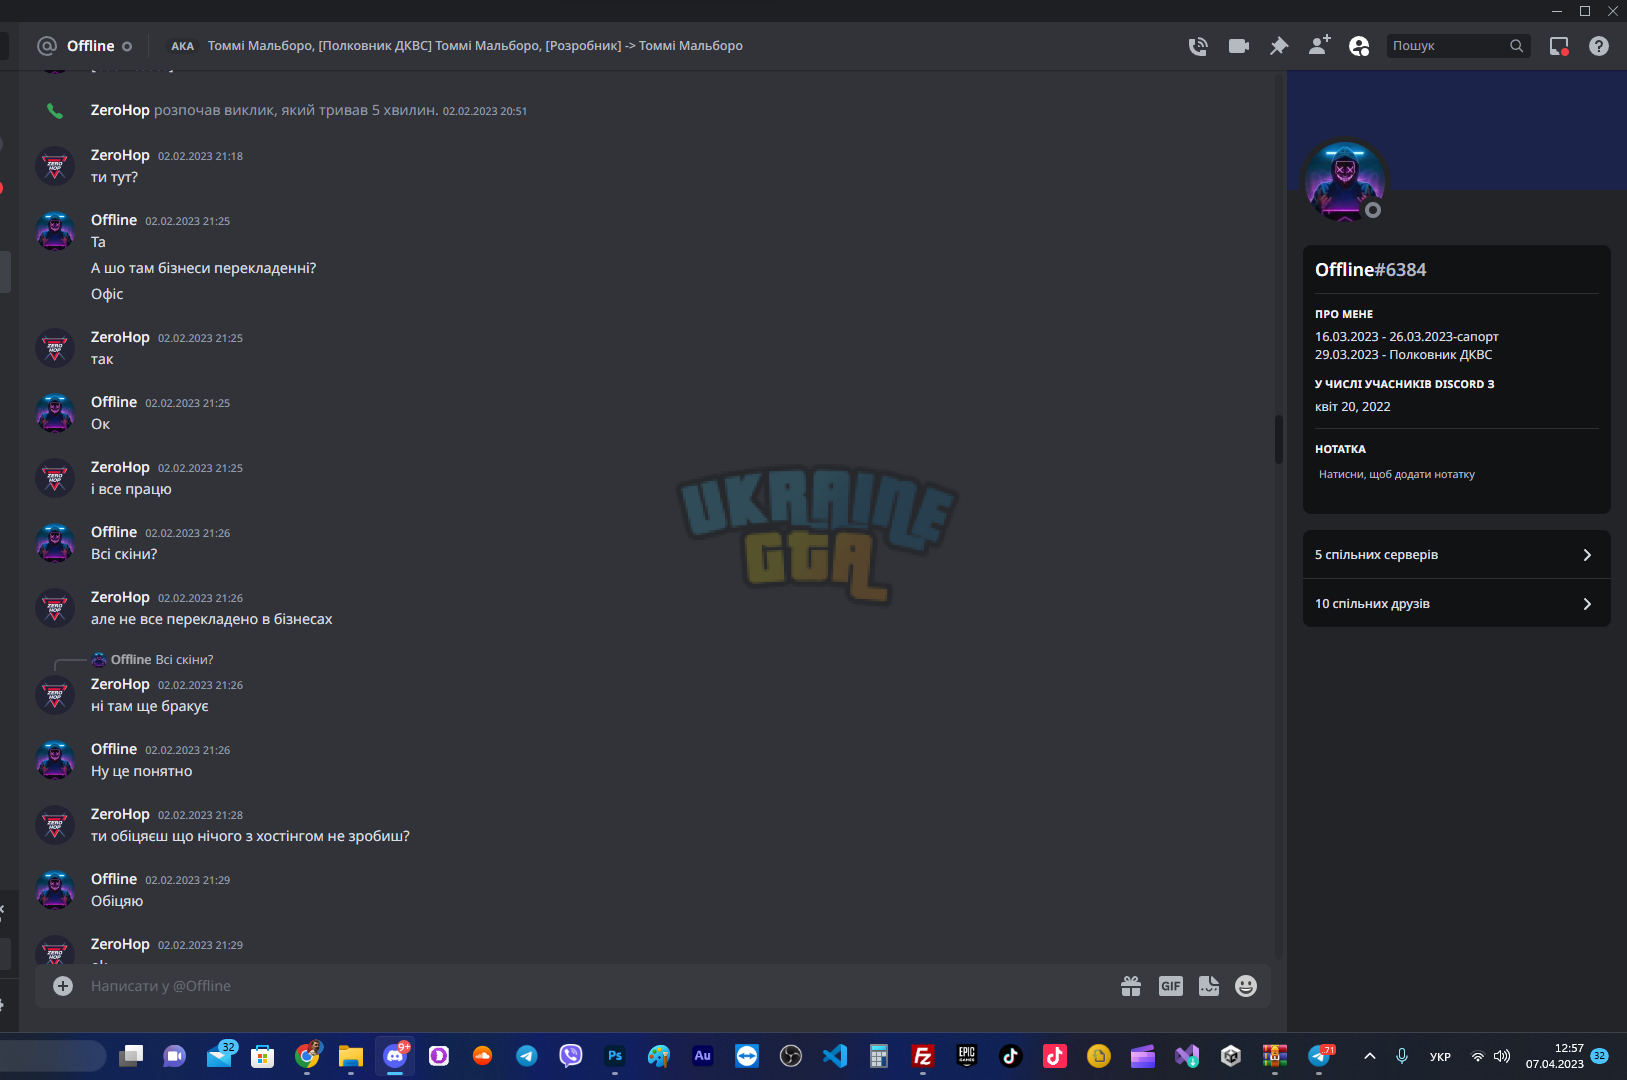The height and width of the screenshot is (1080, 1627).
Task: Click the ZeroHop call started system message
Action: 308,111
